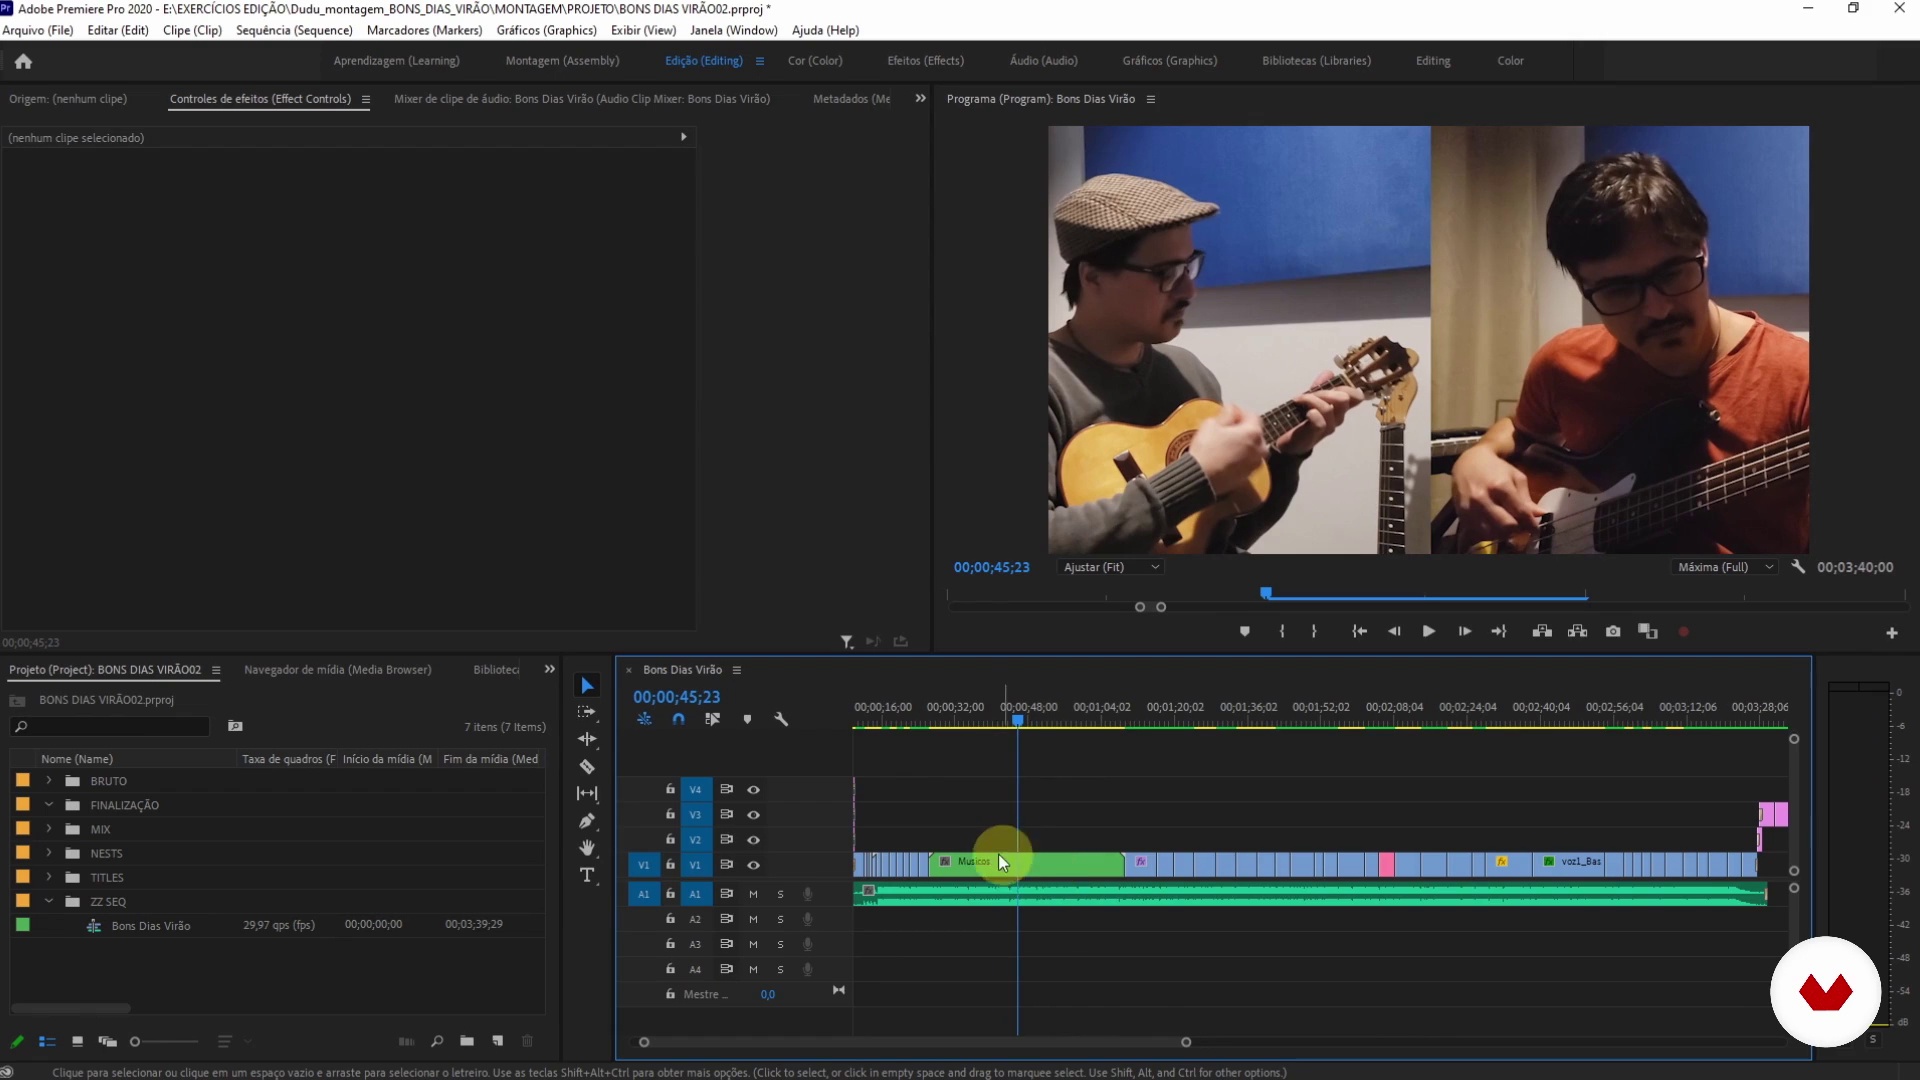Expand the TITLES bin
The width and height of the screenshot is (1920, 1080).
tap(48, 877)
